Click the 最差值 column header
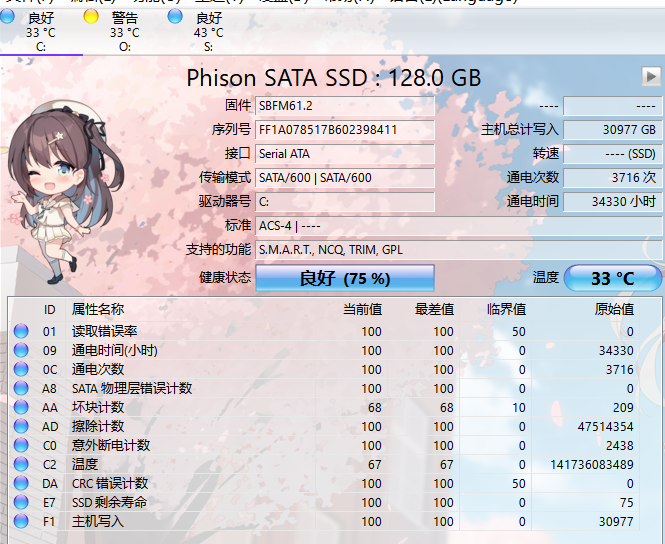The width and height of the screenshot is (665, 544). pyautogui.click(x=435, y=310)
